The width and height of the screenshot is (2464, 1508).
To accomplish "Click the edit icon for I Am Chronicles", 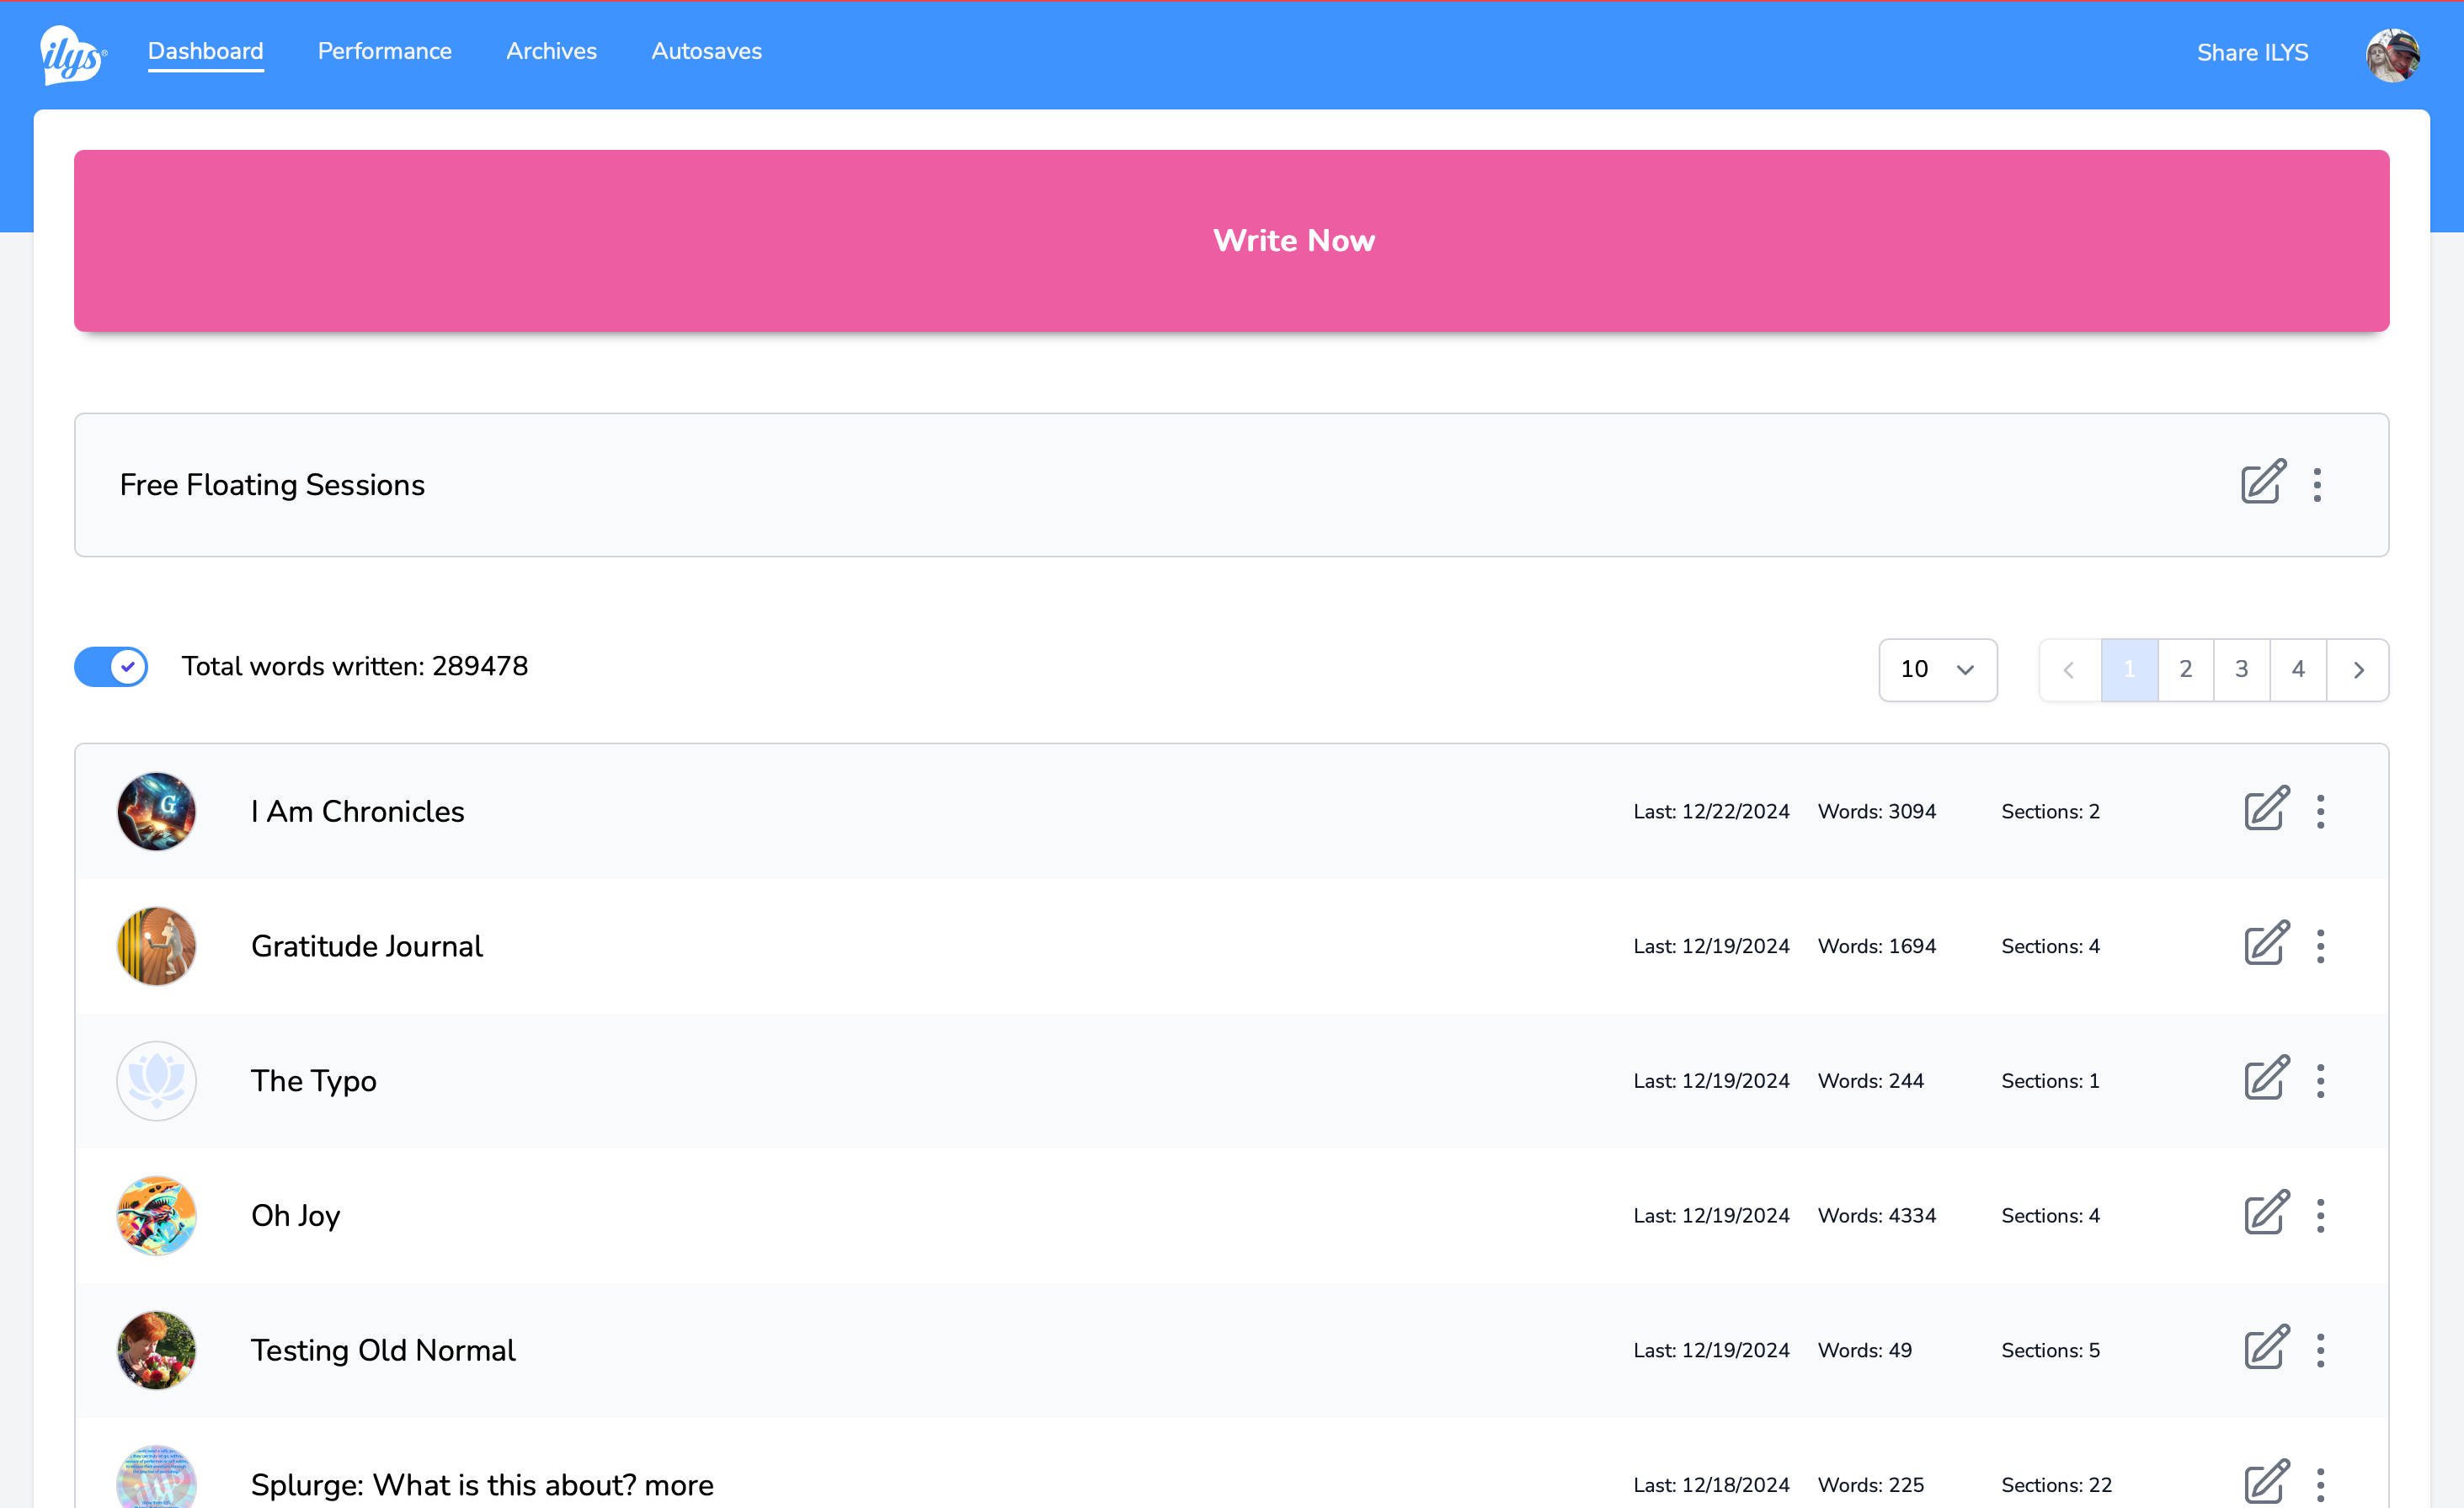I will (2266, 810).
